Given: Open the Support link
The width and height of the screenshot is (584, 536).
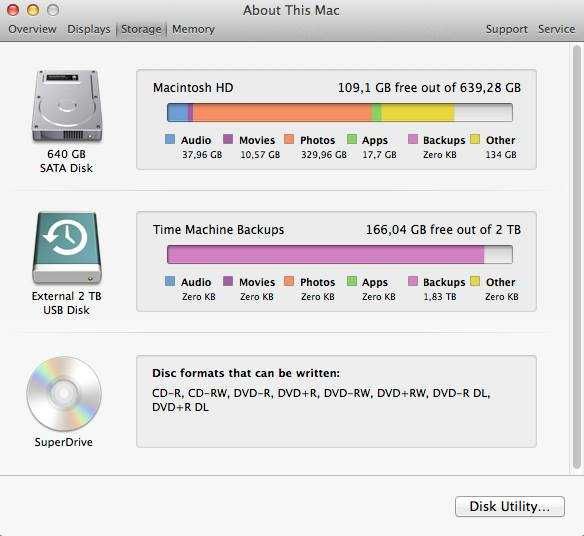Looking at the screenshot, I should point(507,29).
